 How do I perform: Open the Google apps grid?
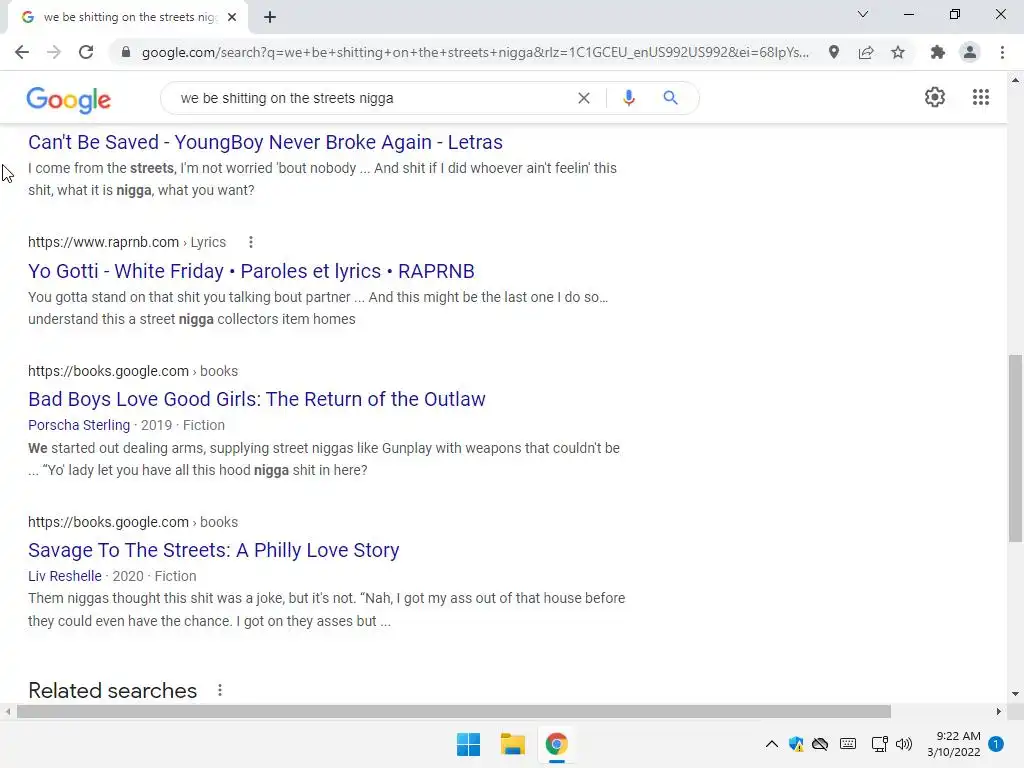coord(981,97)
